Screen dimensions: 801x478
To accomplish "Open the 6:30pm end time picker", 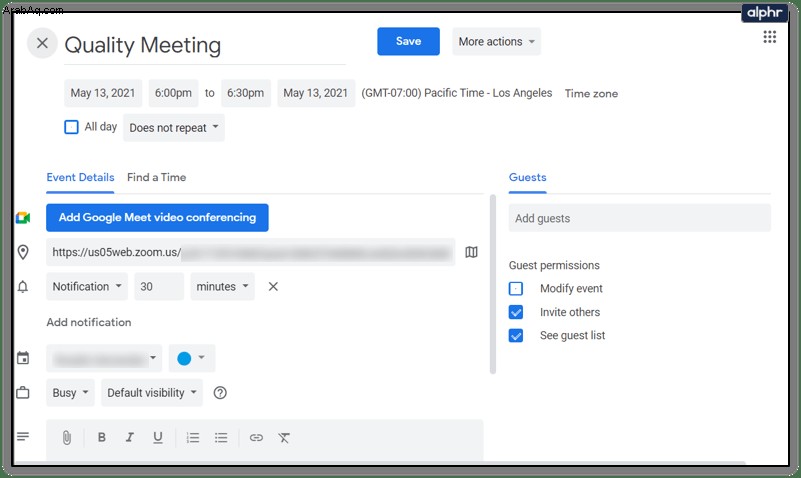I will click(x=246, y=93).
